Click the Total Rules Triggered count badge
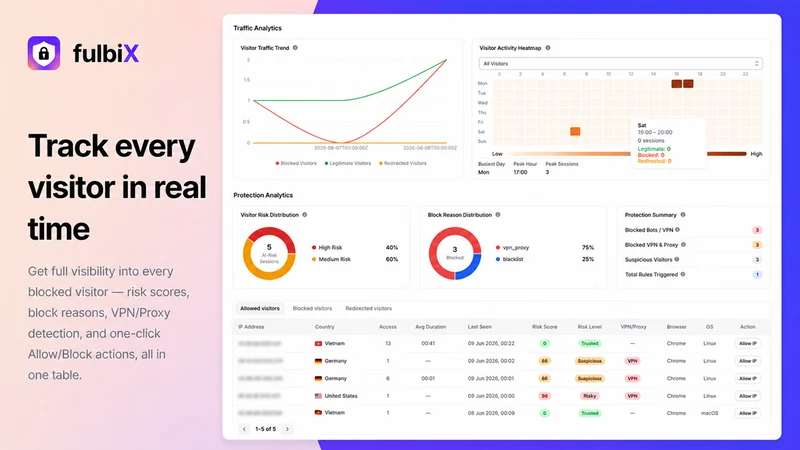Image resolution: width=800 pixels, height=450 pixels. click(x=757, y=274)
